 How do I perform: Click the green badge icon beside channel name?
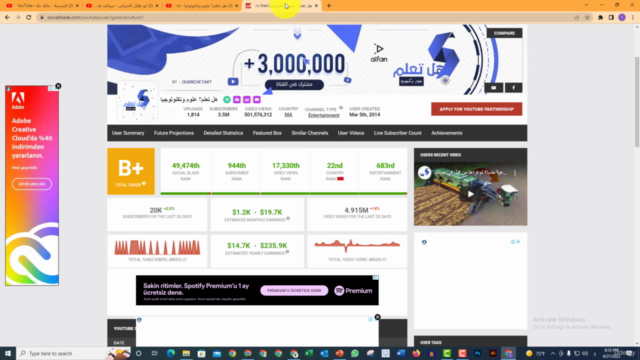[x=227, y=100]
